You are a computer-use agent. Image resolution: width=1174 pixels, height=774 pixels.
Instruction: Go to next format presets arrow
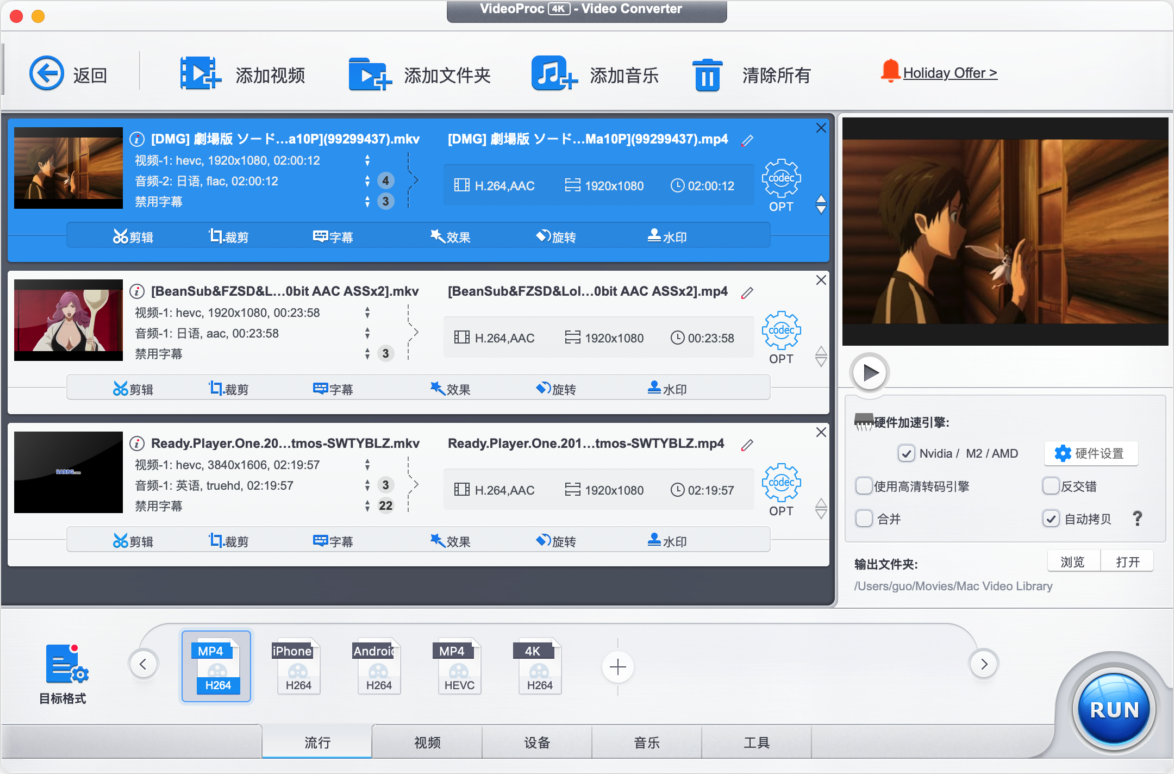coord(984,663)
